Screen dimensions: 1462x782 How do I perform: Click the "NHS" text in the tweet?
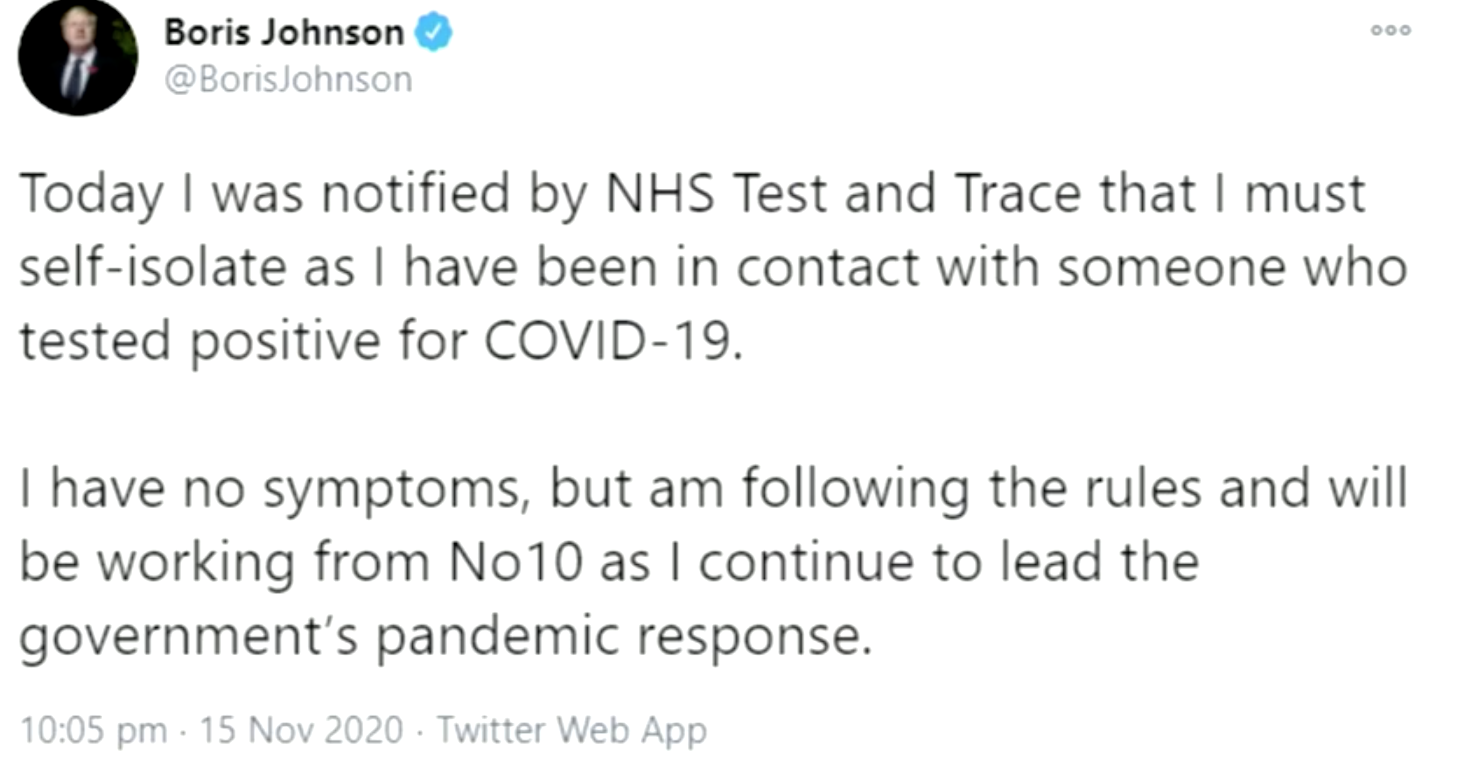pos(661,193)
